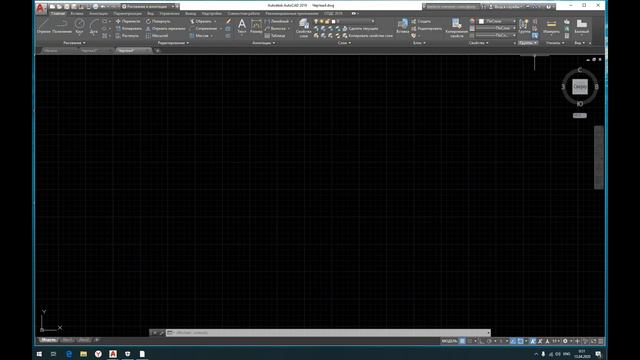Image resolution: width=640 pixels, height=360 pixels.
Task: Select the Отрезок (Line) tool
Action: point(43,26)
